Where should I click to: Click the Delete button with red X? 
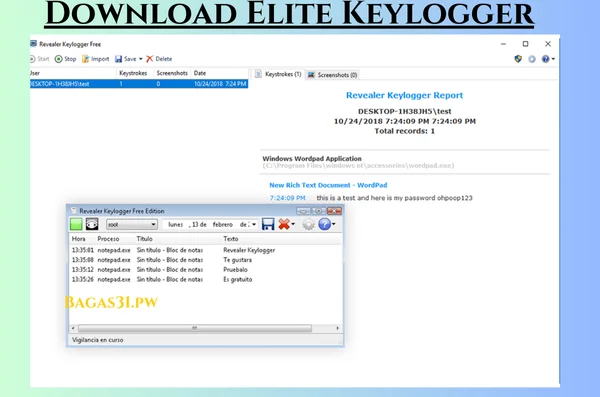[x=159, y=59]
